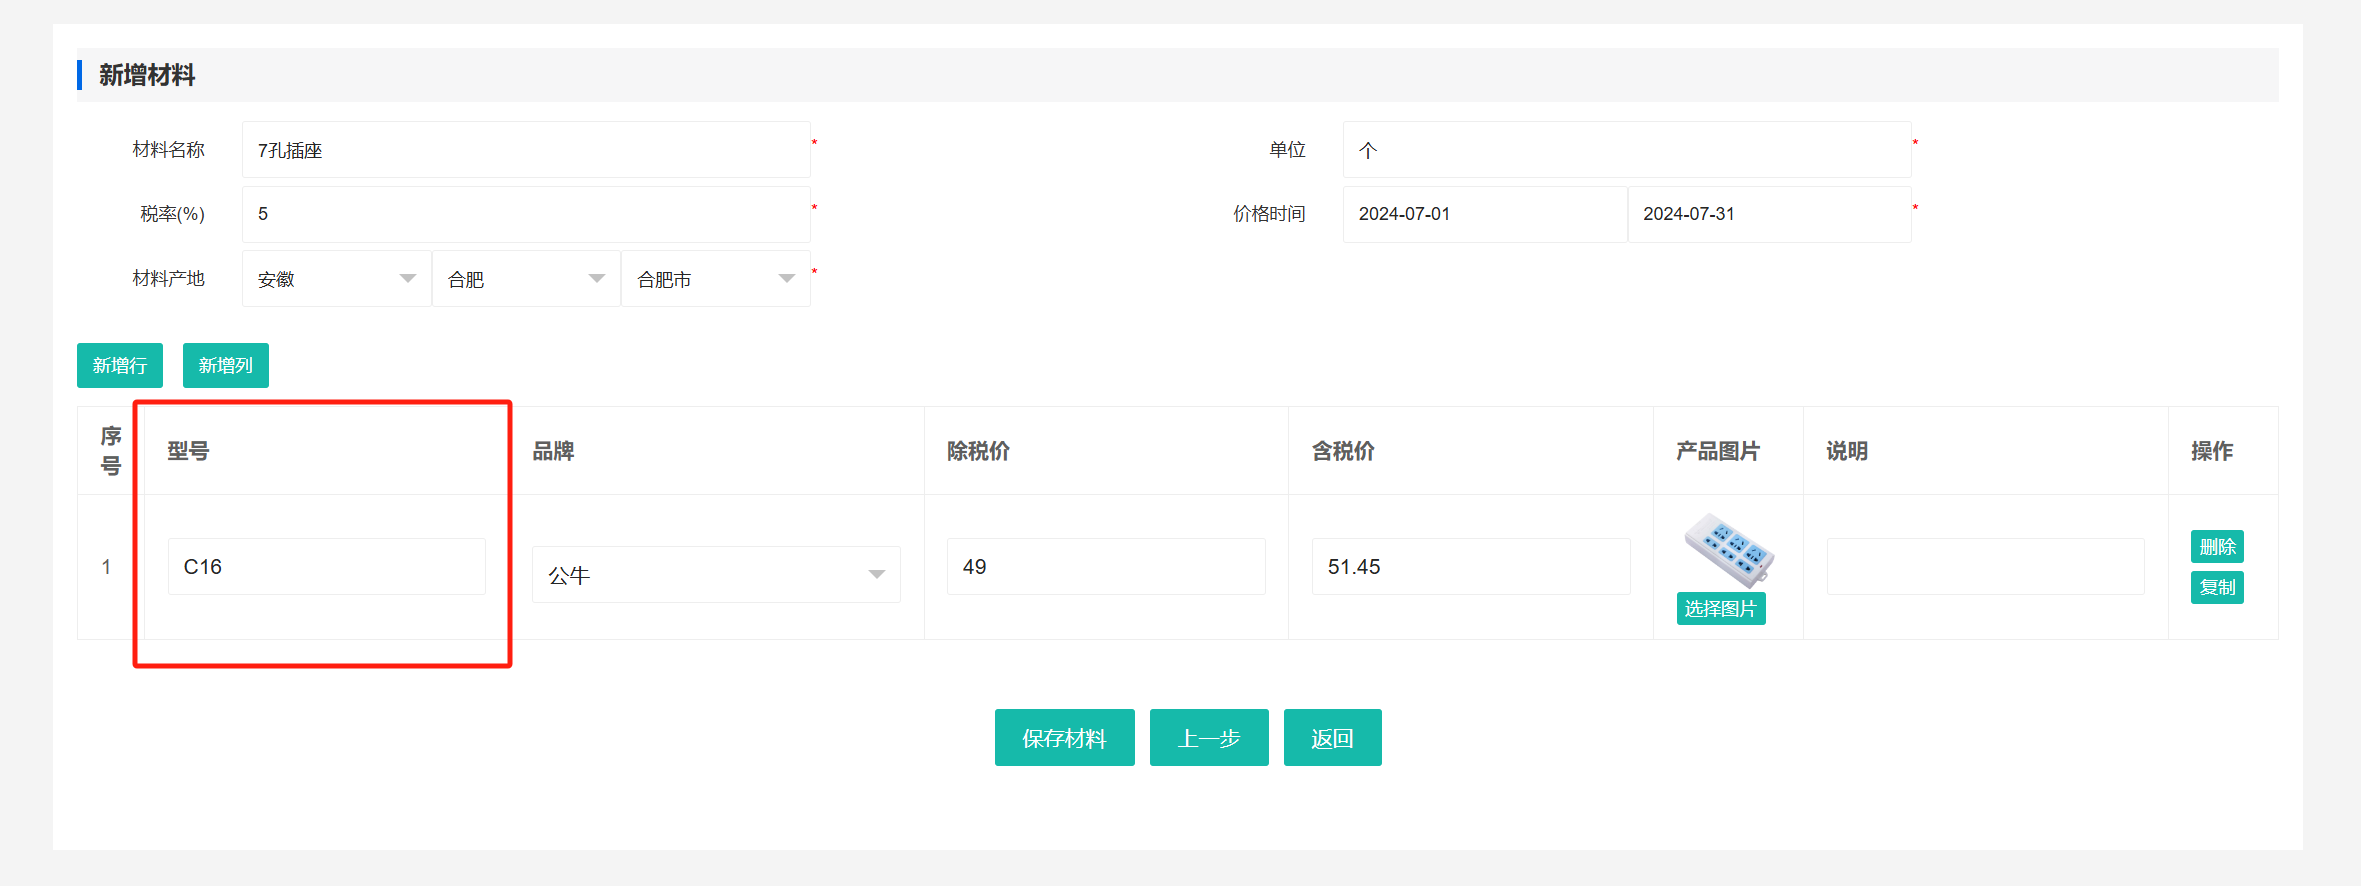
Task: Click the 含税价 field showing 51.45
Action: click(1470, 567)
